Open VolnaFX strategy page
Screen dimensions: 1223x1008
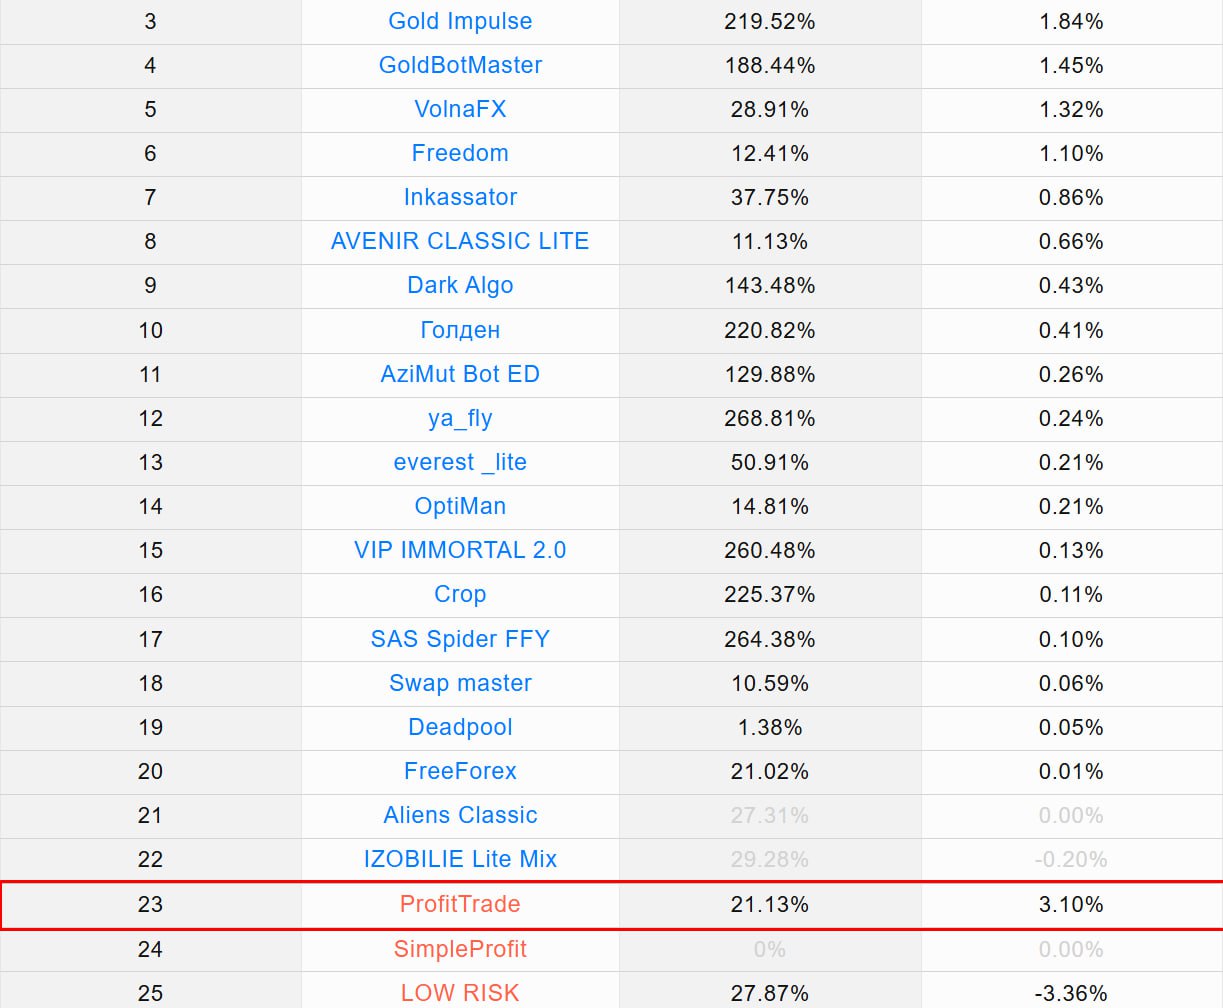[460, 109]
